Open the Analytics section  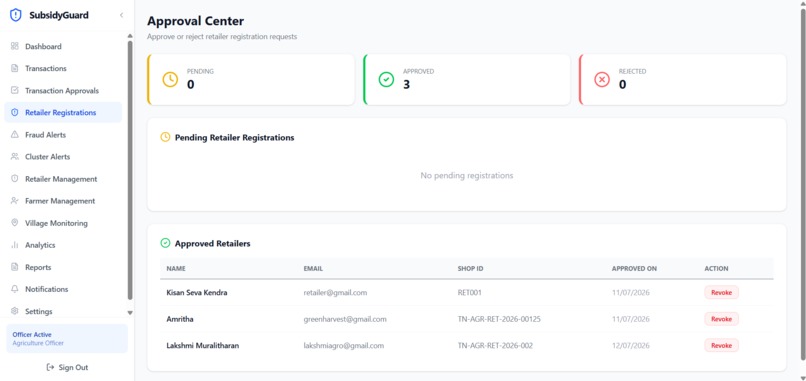[63, 245]
